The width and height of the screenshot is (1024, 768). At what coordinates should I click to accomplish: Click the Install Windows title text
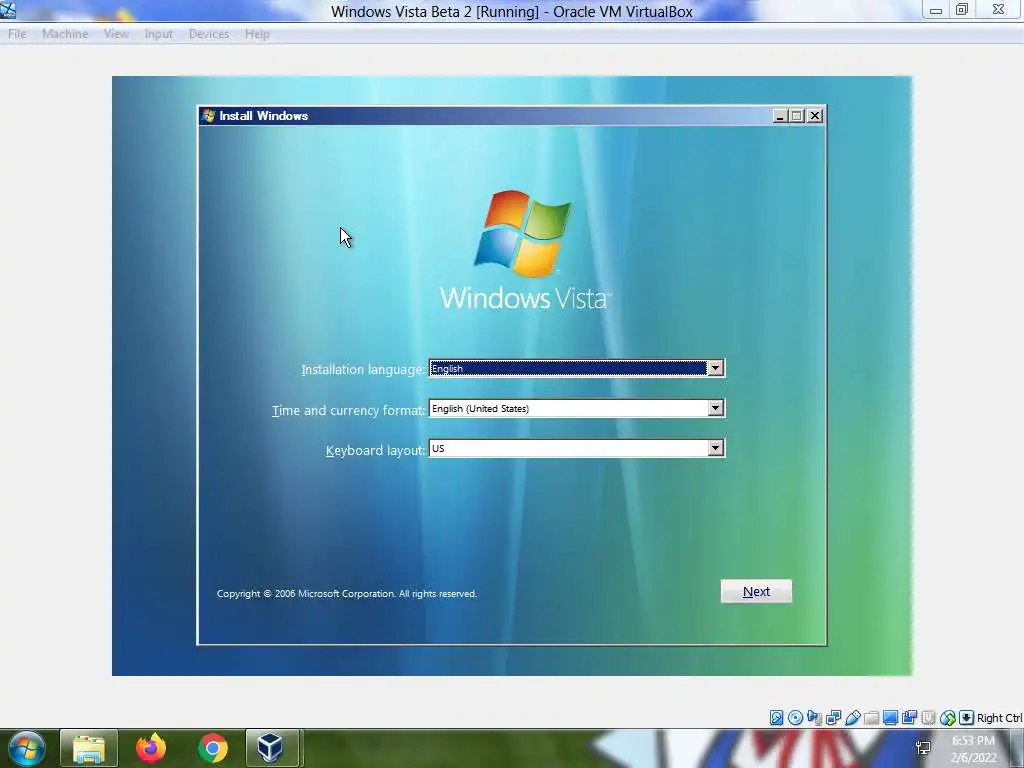tap(263, 116)
